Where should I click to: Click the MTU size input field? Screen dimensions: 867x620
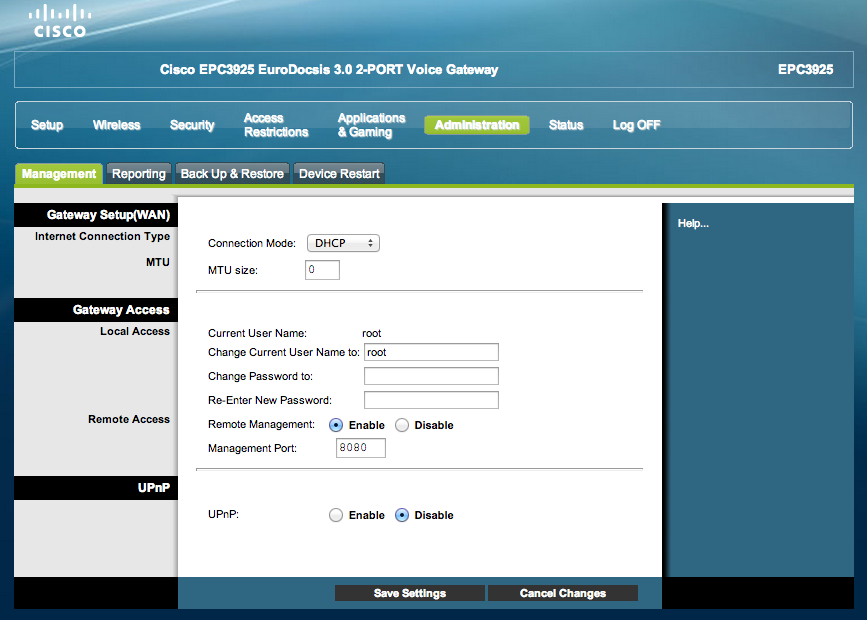[x=322, y=270]
